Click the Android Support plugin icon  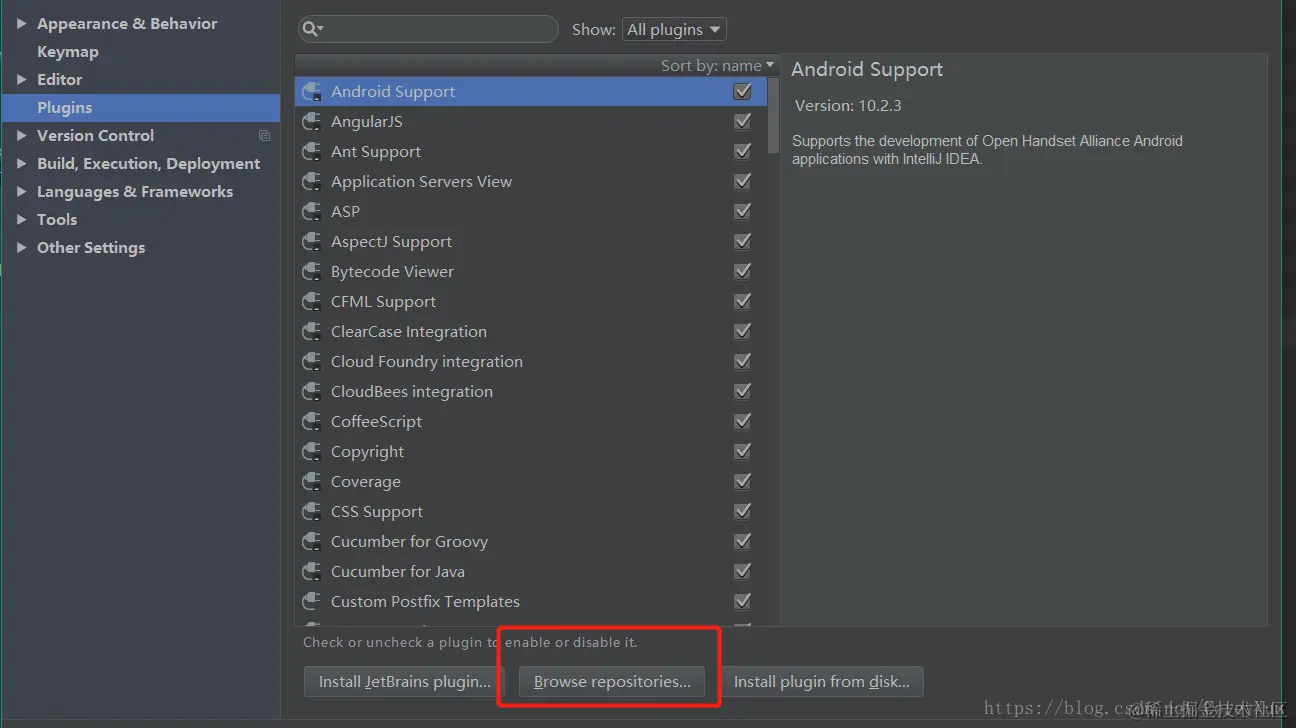coord(312,92)
